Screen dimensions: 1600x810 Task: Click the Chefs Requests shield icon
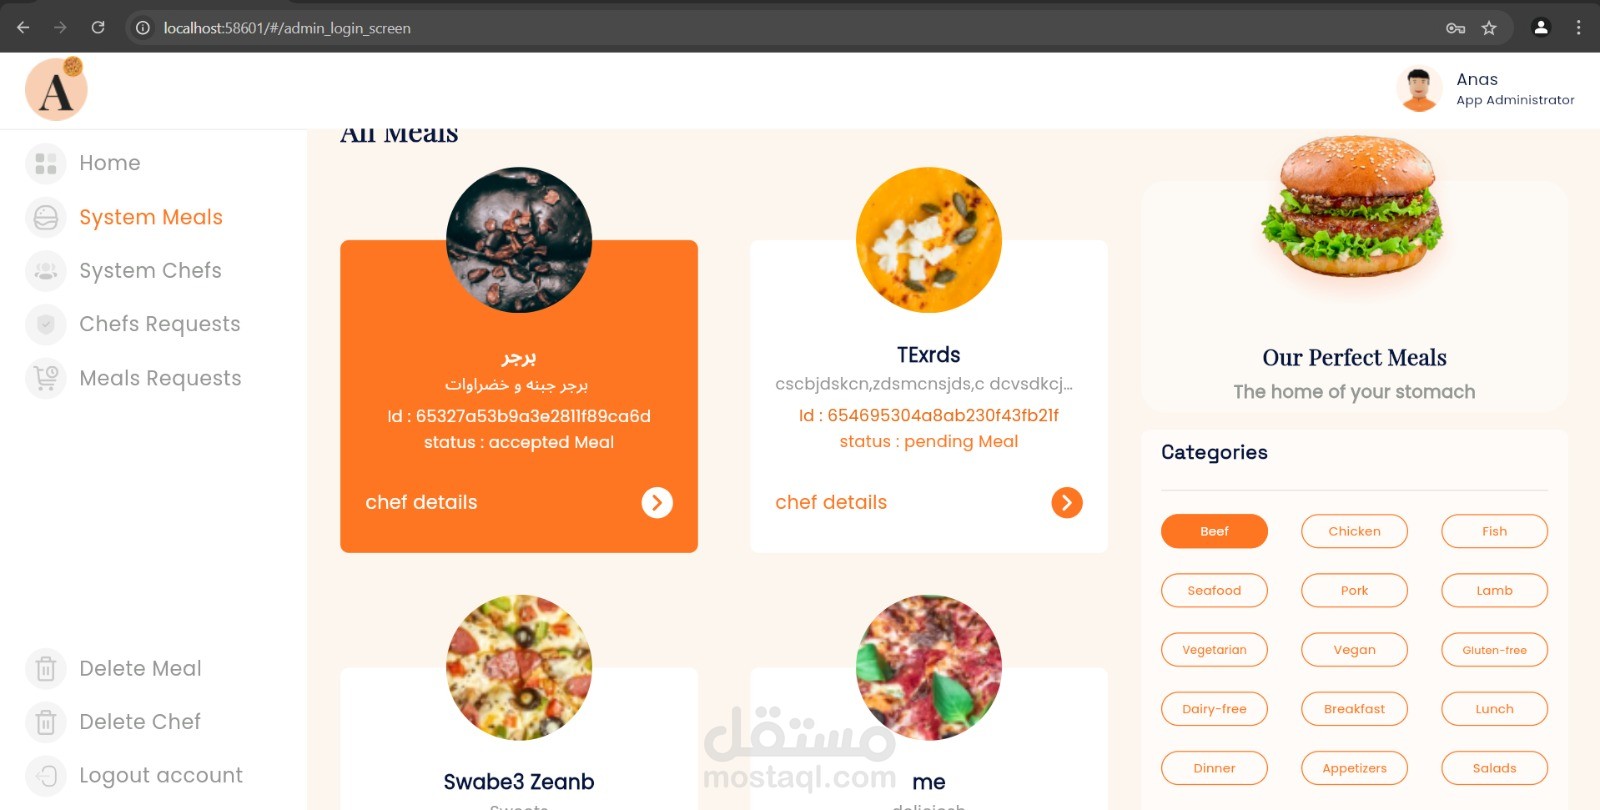pos(46,324)
